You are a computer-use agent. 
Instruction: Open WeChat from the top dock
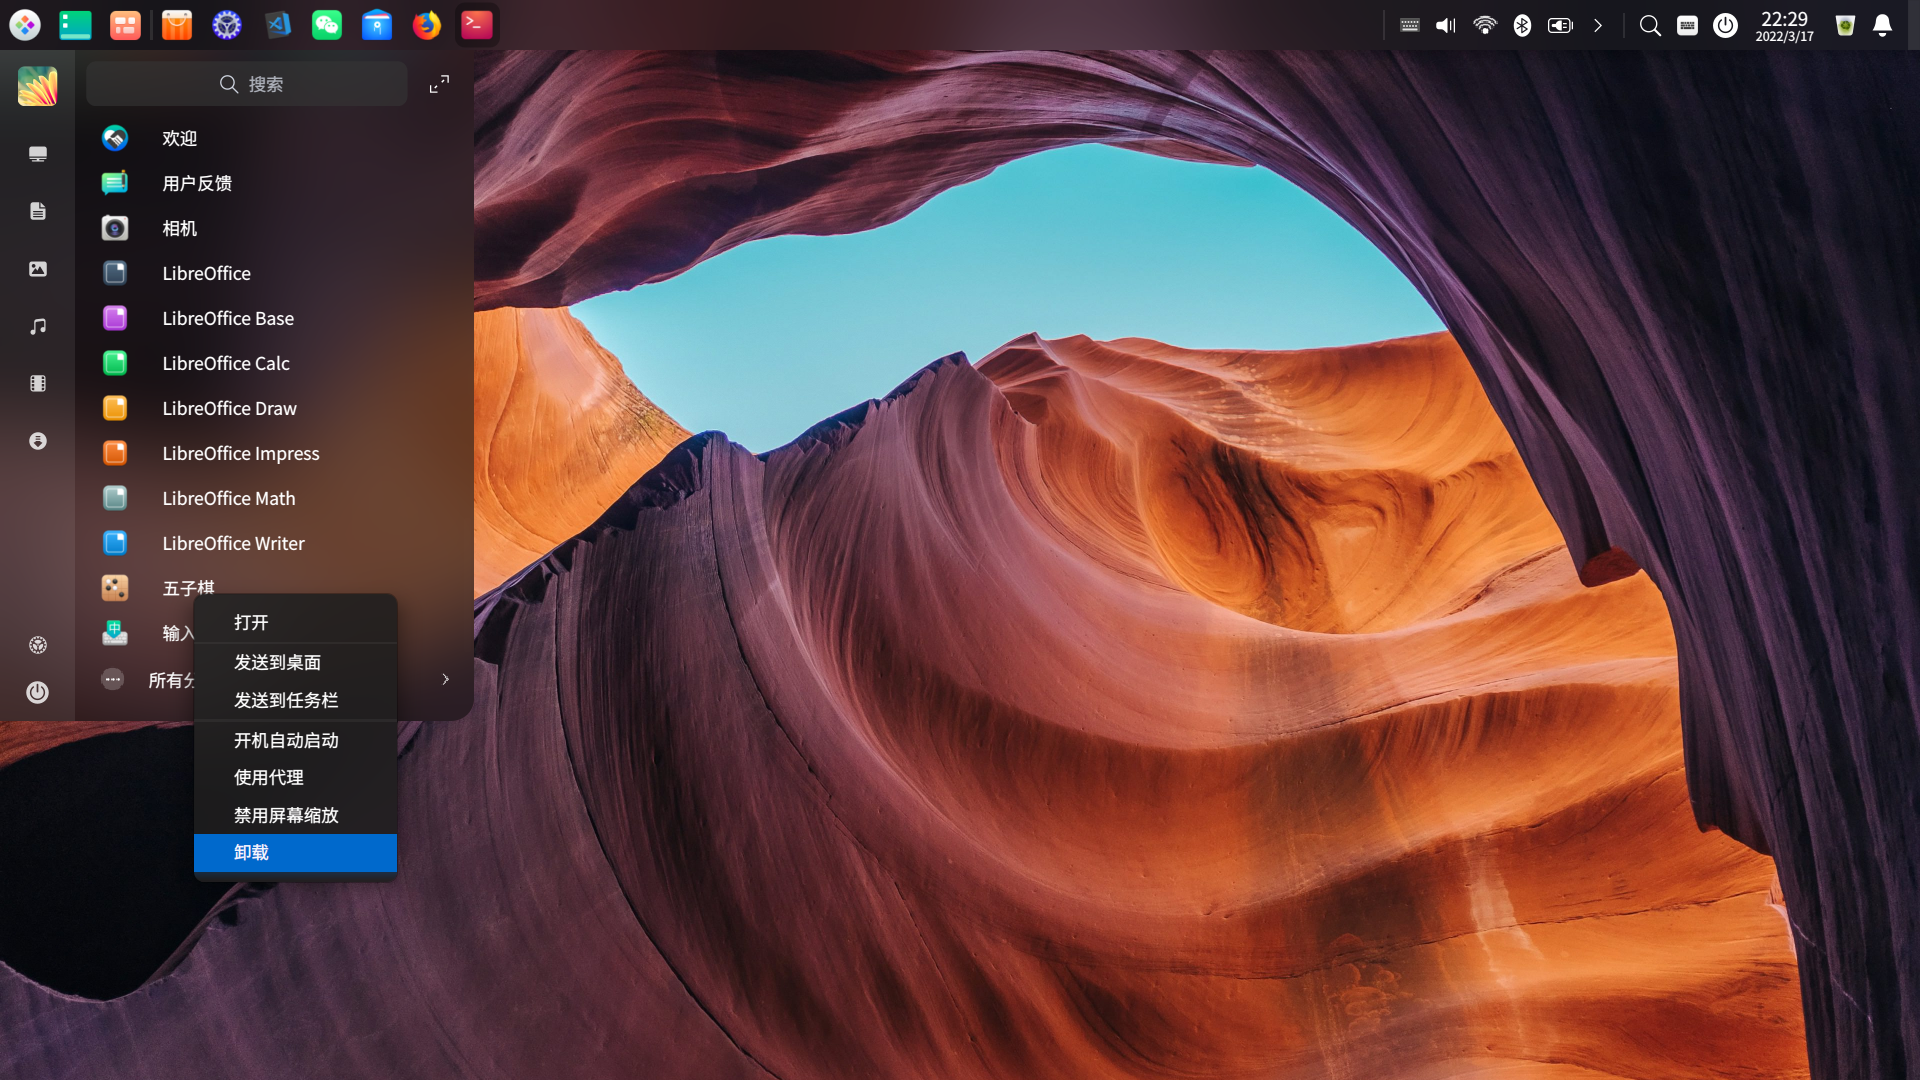coord(327,25)
